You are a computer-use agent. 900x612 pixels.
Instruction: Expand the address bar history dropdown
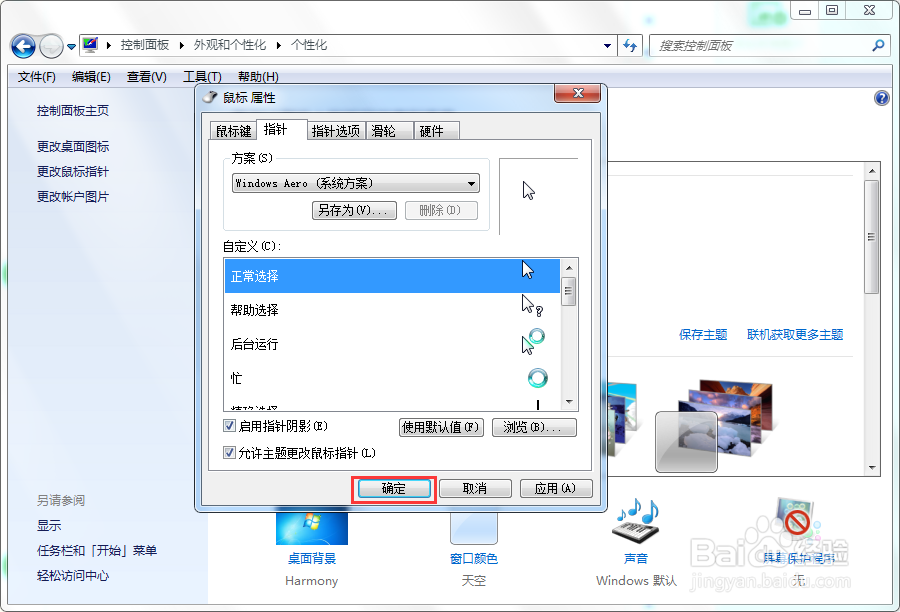pyautogui.click(x=608, y=46)
